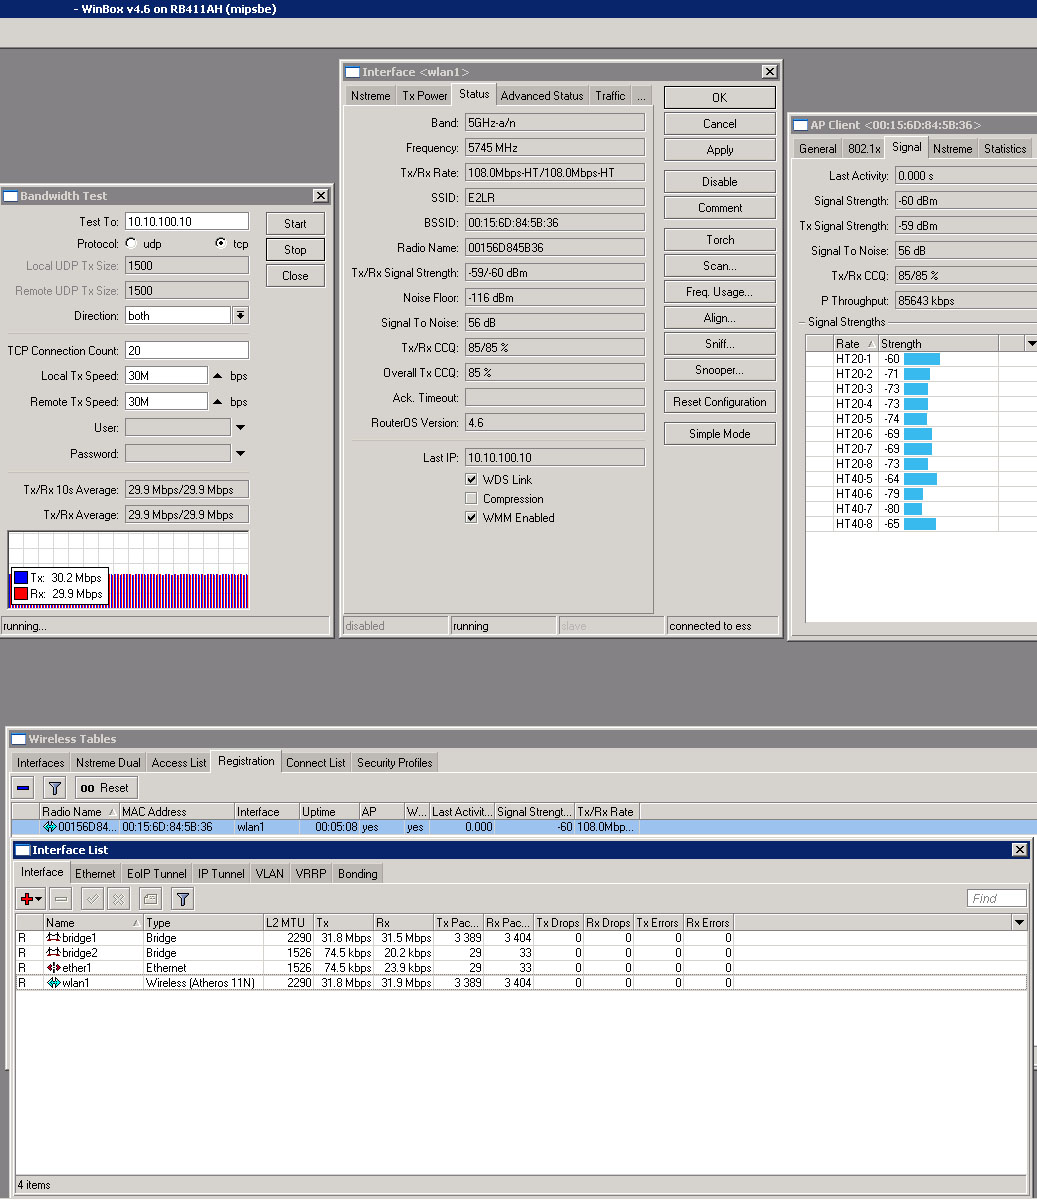Click the Reset Configuration button

(720, 402)
